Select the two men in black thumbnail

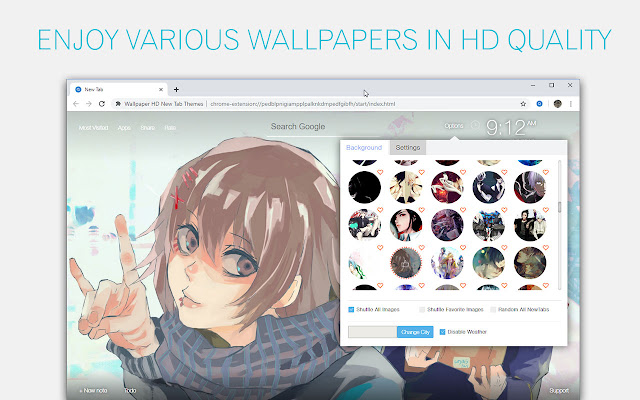(530, 225)
